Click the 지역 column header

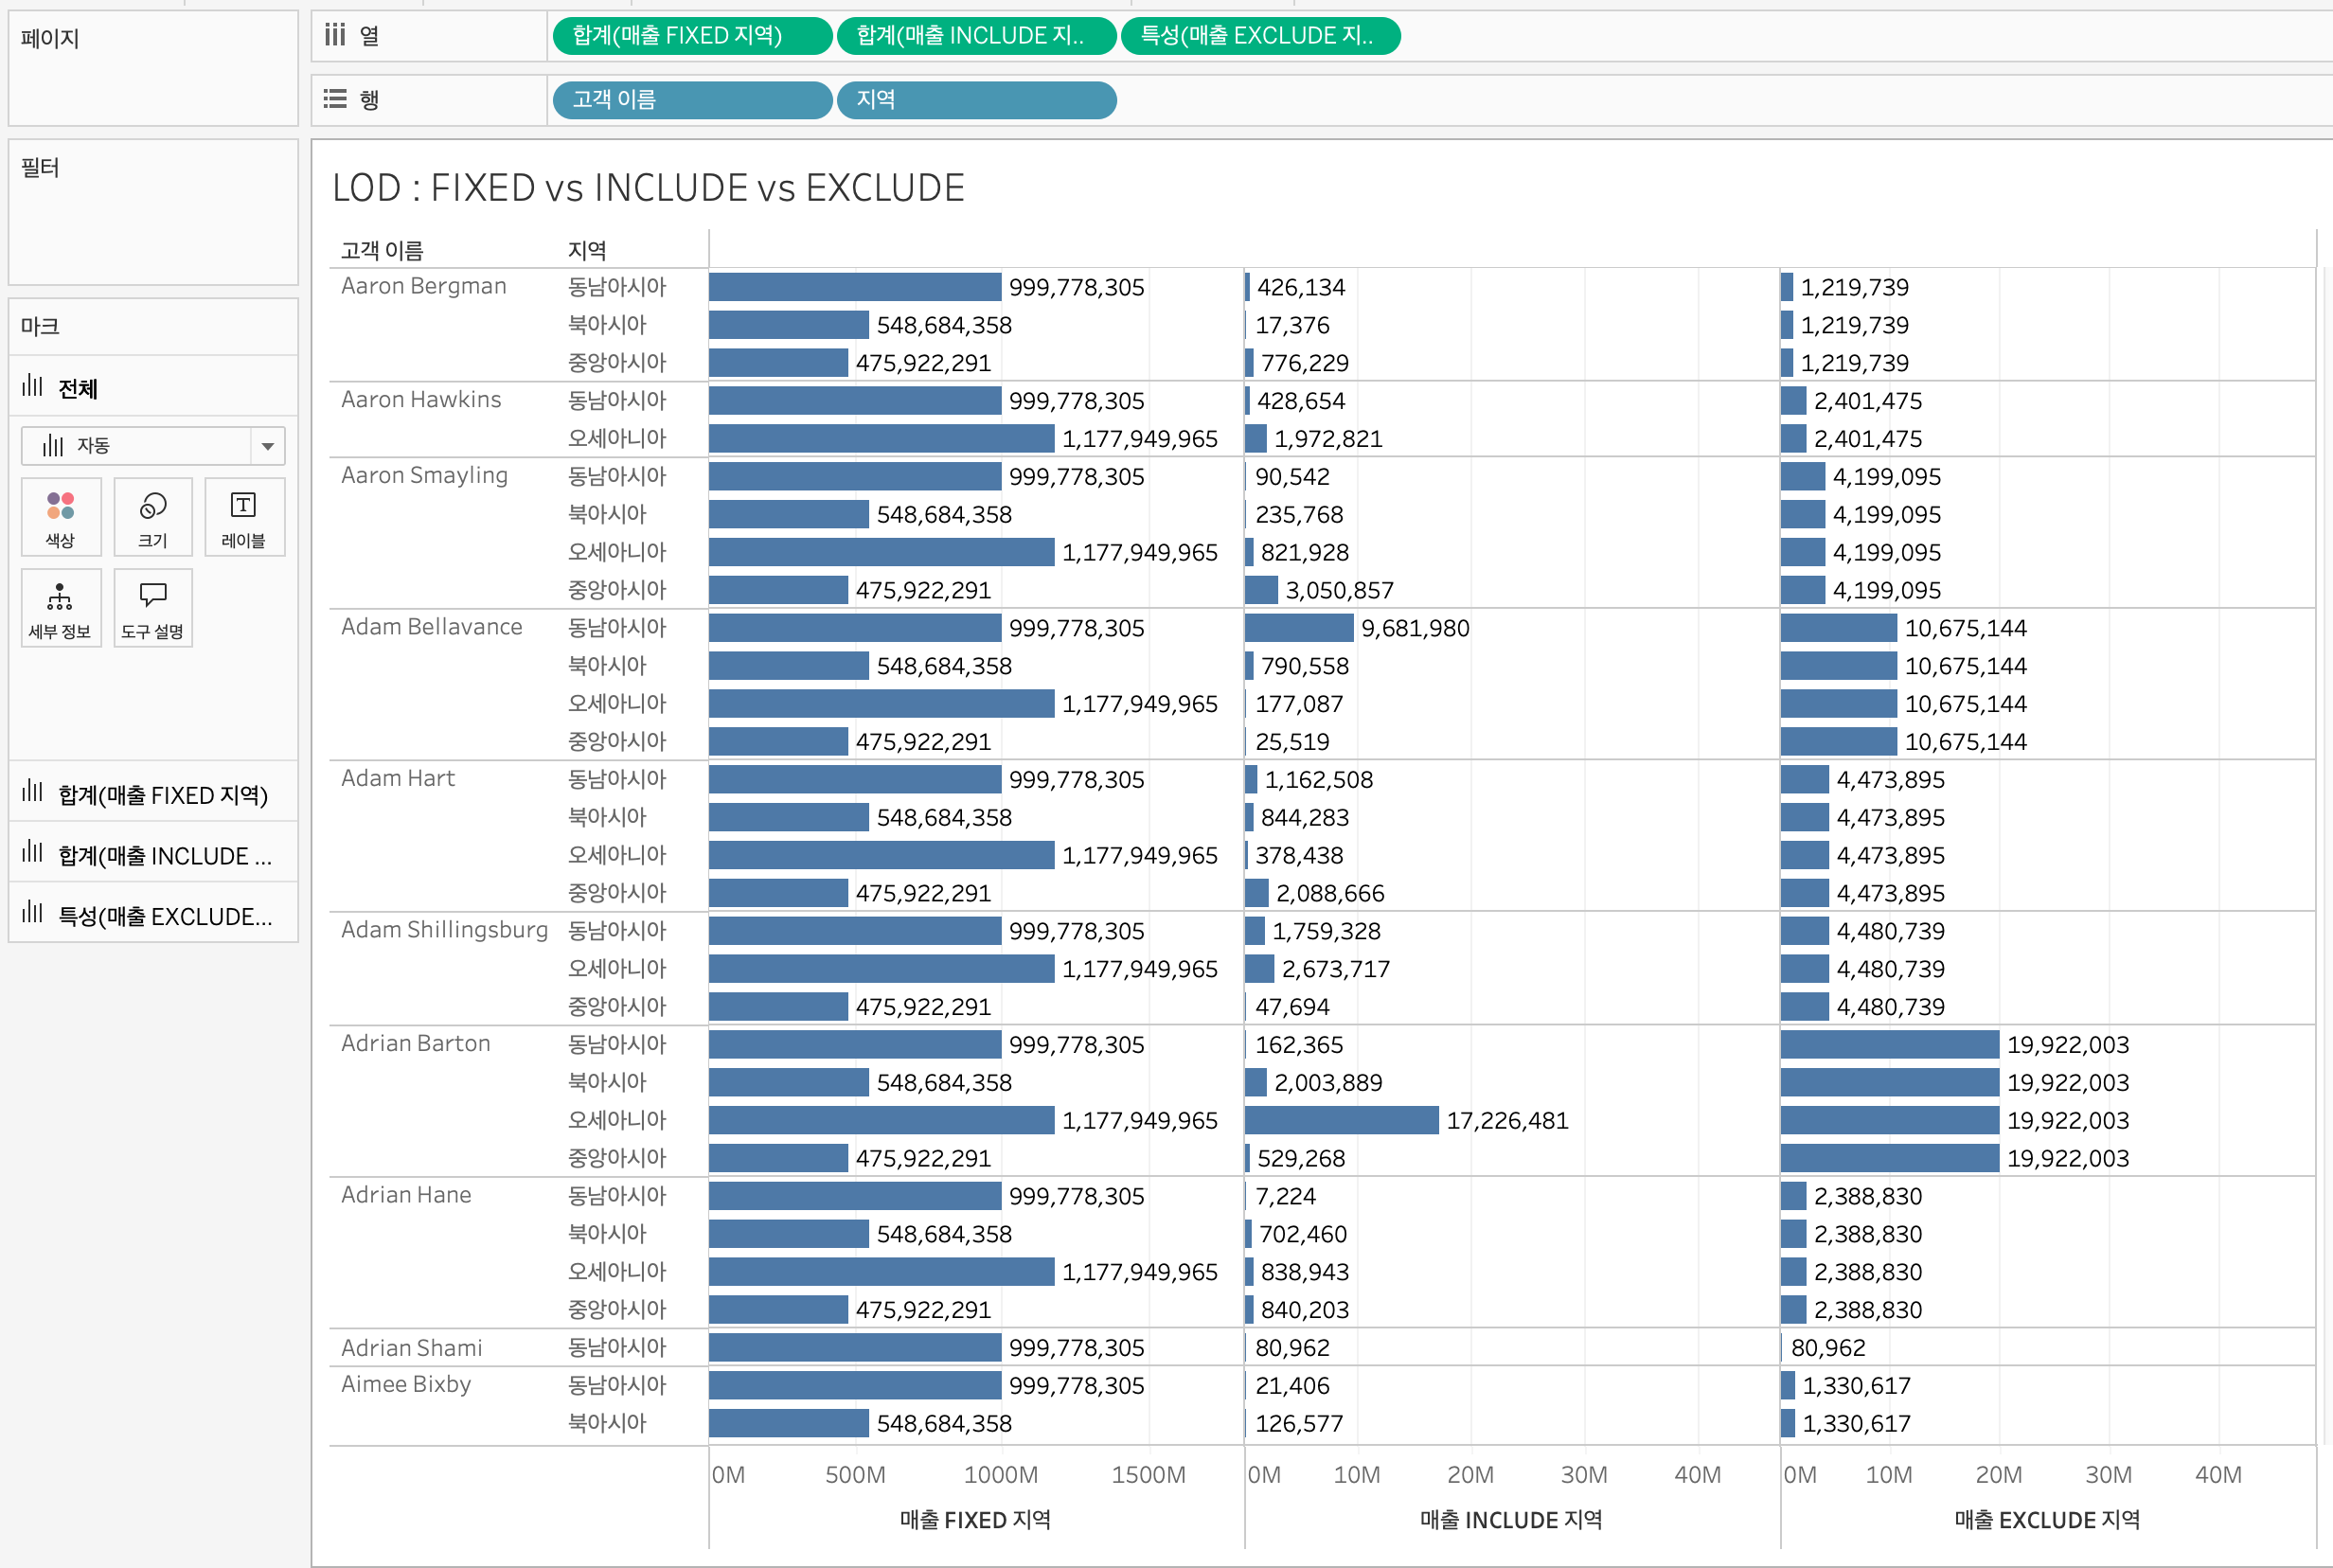587,250
